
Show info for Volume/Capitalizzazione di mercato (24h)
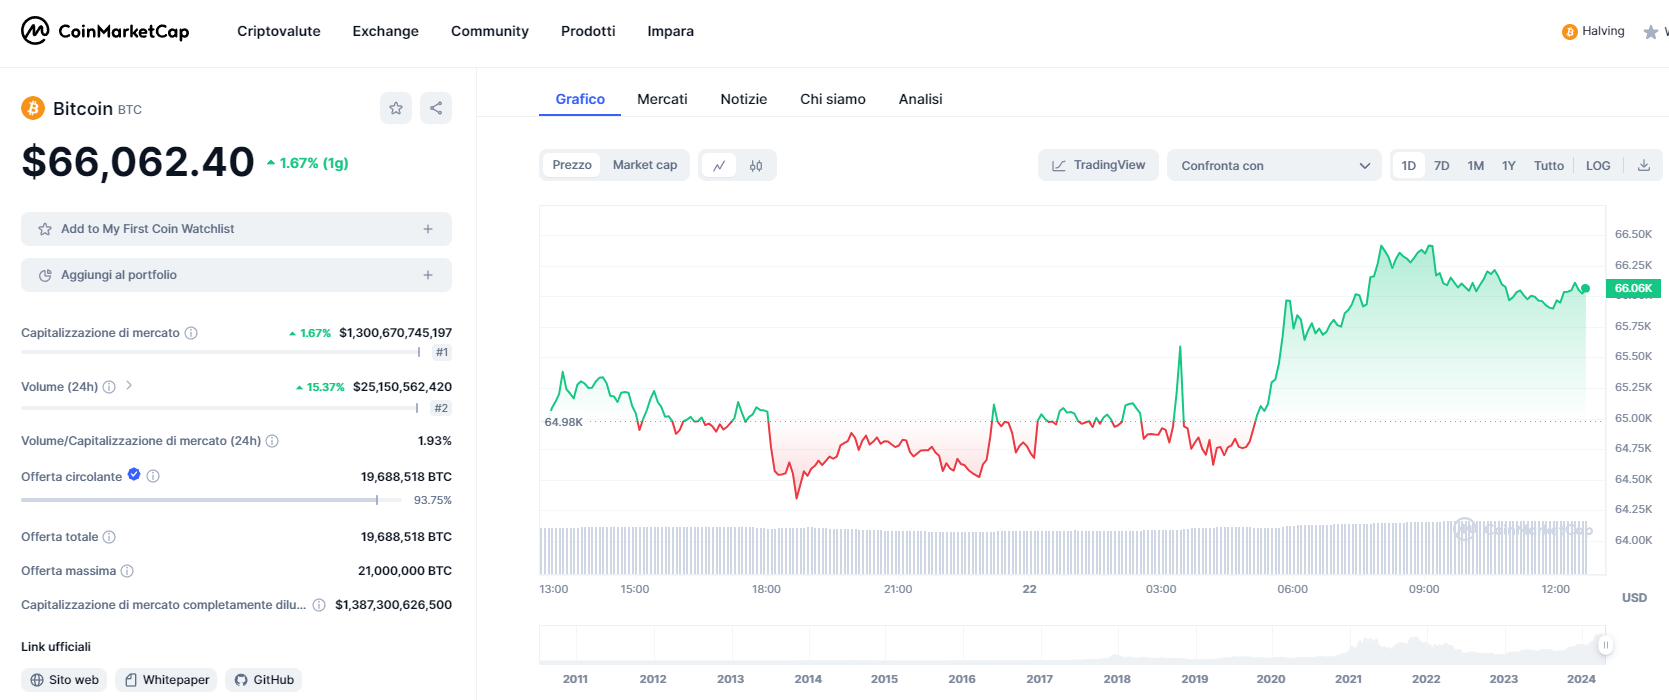(272, 441)
